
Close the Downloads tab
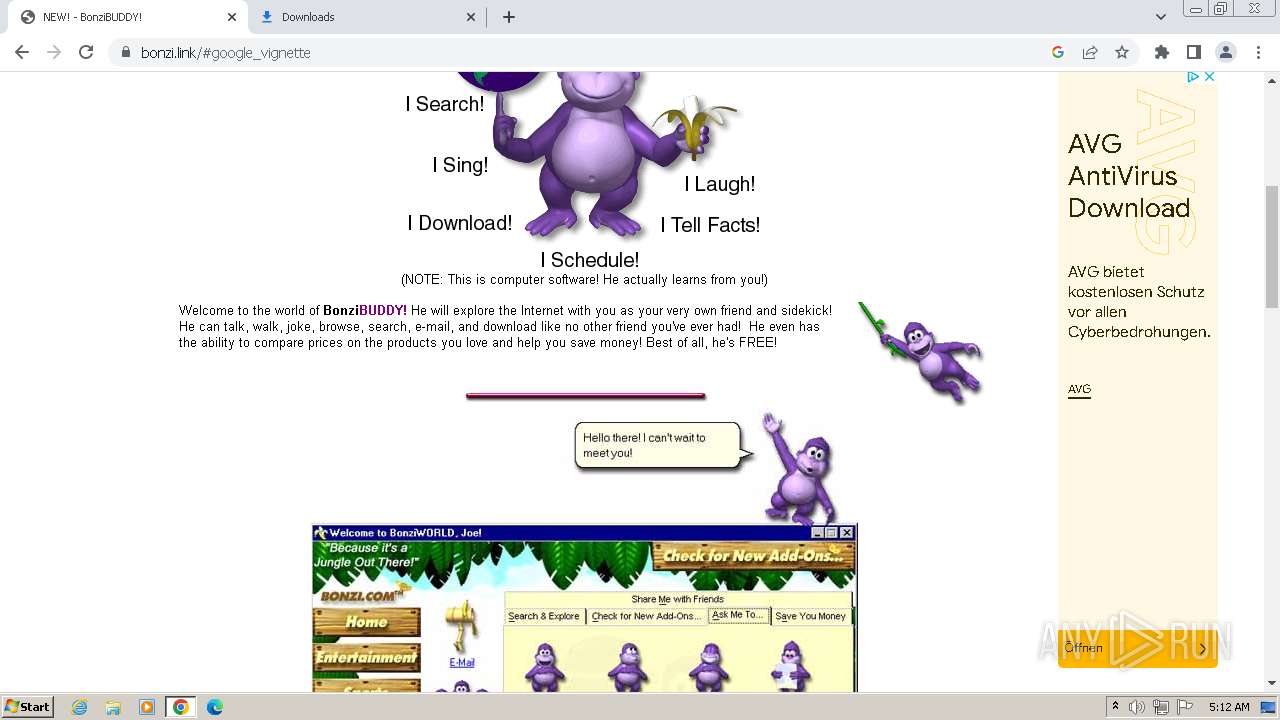472,17
